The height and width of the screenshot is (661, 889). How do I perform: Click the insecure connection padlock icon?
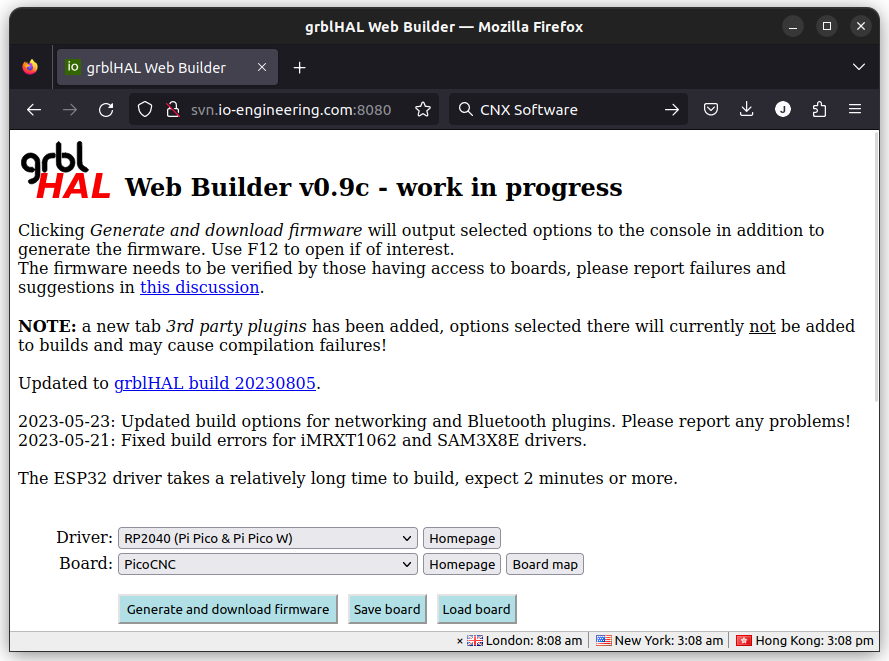(173, 109)
